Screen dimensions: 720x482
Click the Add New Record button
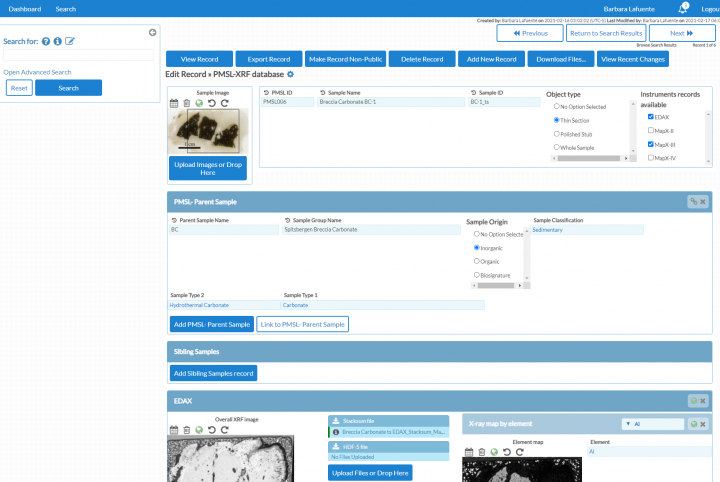491,59
